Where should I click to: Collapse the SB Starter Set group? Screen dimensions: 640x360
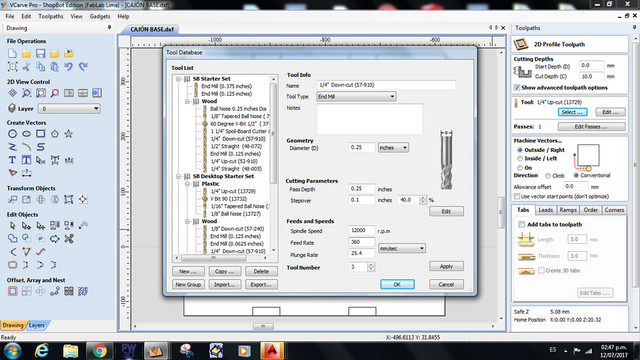178,79
